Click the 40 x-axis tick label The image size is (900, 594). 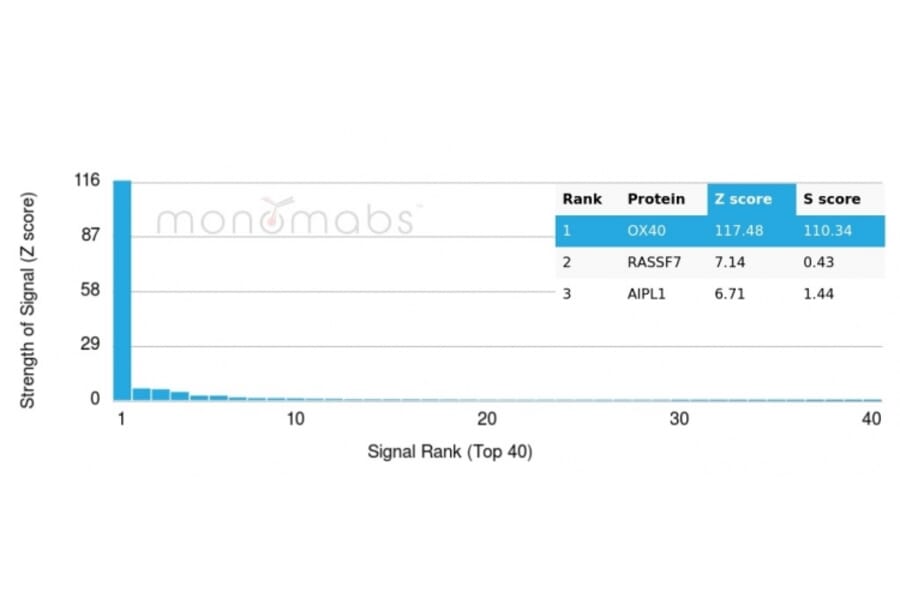[872, 419]
